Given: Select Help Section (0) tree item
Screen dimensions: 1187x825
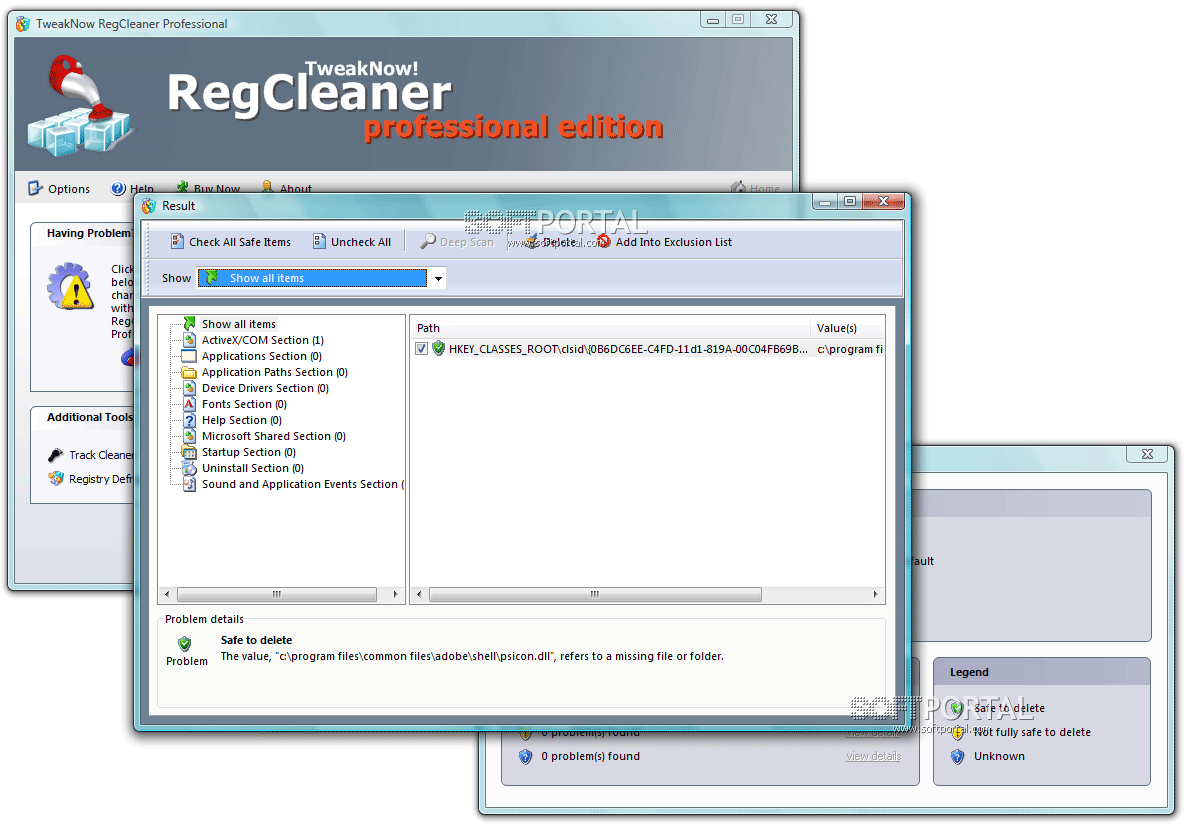Looking at the screenshot, I should click(241, 420).
